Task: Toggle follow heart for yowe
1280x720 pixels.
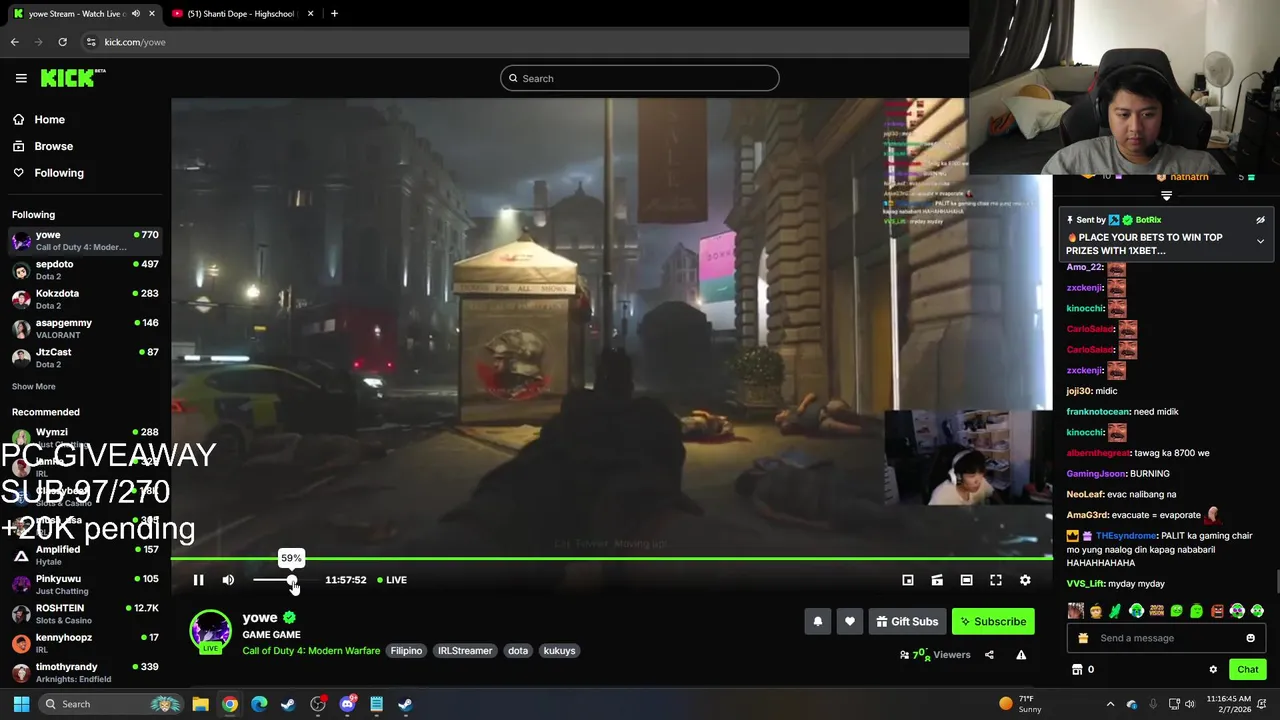Action: pyautogui.click(x=850, y=621)
